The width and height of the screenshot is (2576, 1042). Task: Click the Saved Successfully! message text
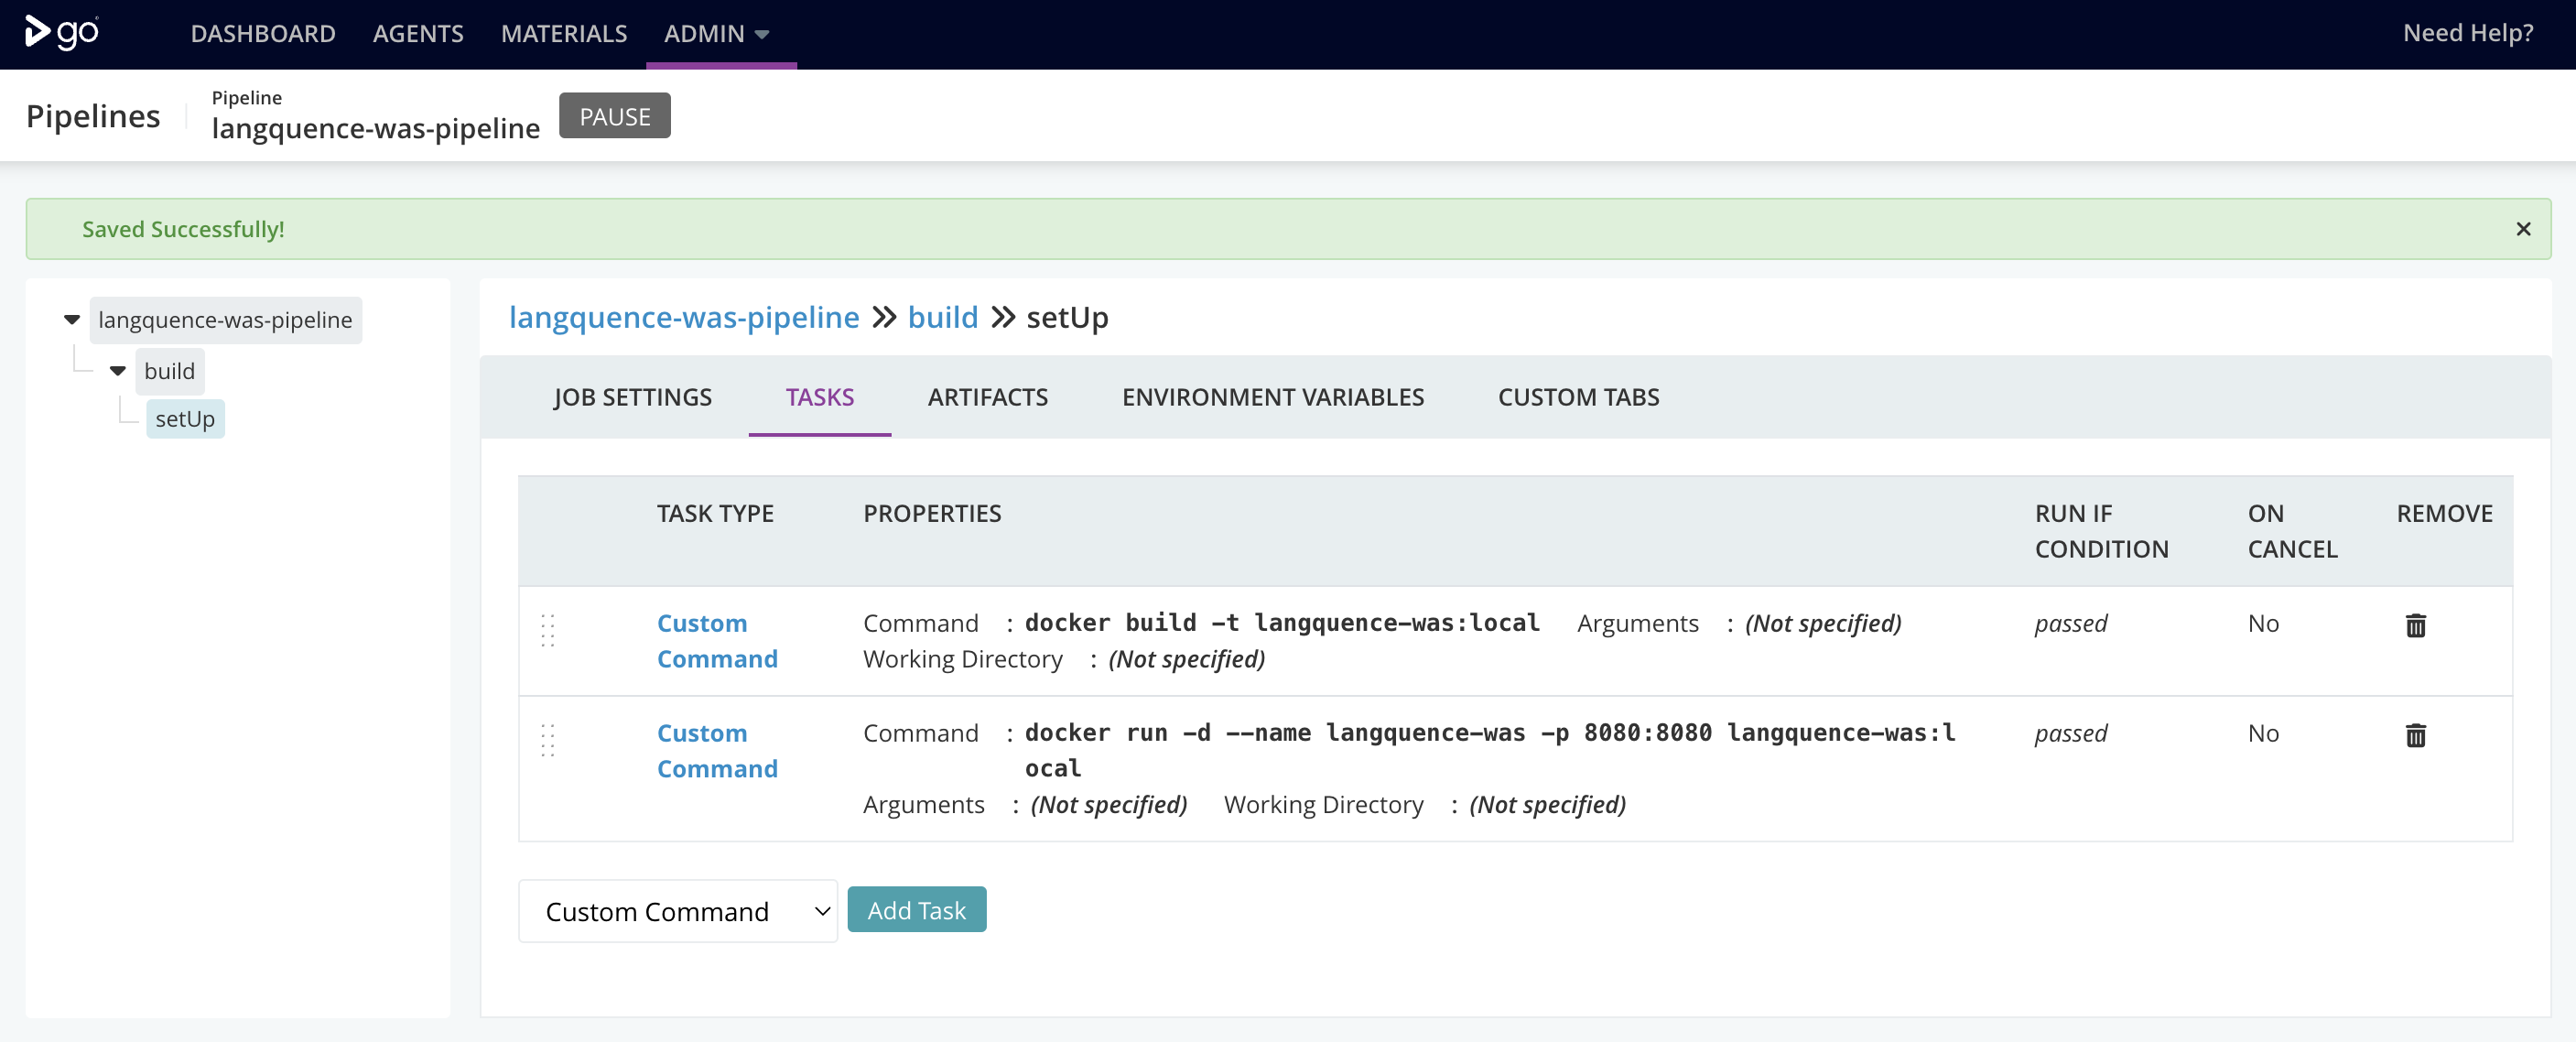point(183,229)
